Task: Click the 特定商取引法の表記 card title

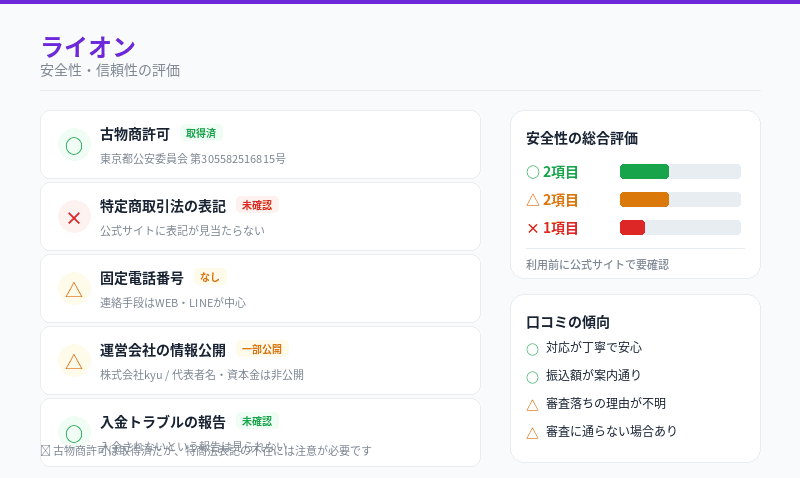Action: click(x=163, y=206)
